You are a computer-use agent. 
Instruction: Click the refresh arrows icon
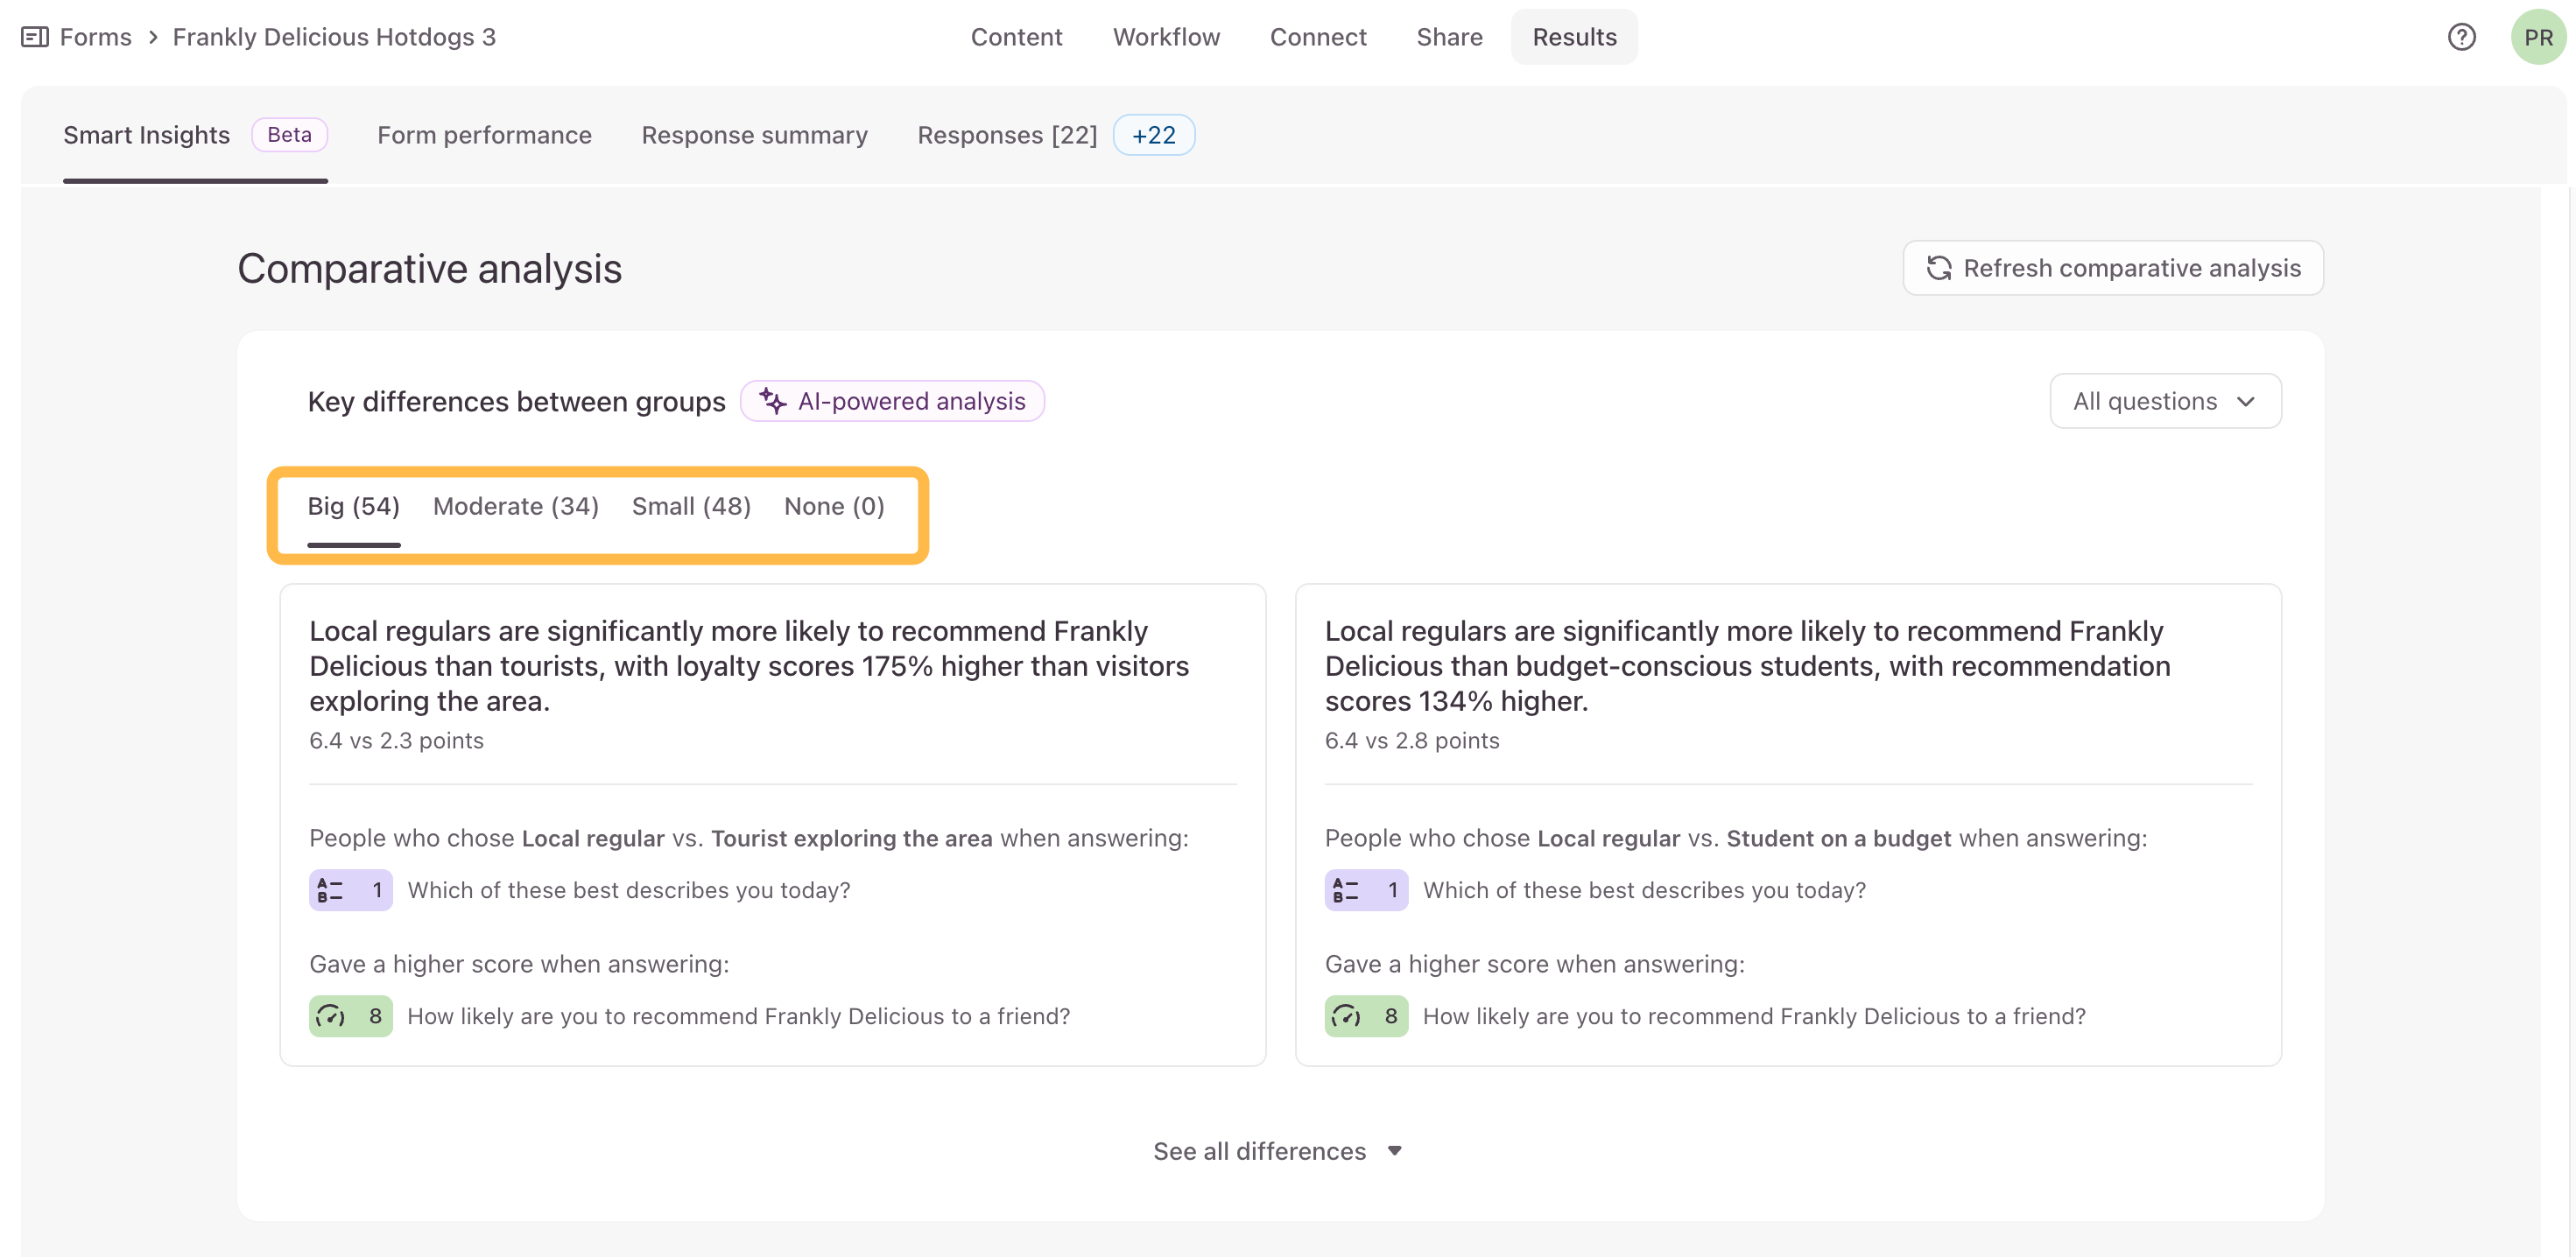tap(1939, 268)
